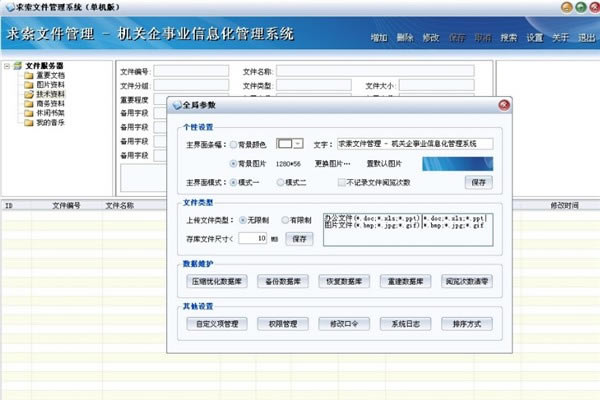Viewport: 600px width, 400px height.
Task: Click 搜索 in the top menu
Action: 509,38
